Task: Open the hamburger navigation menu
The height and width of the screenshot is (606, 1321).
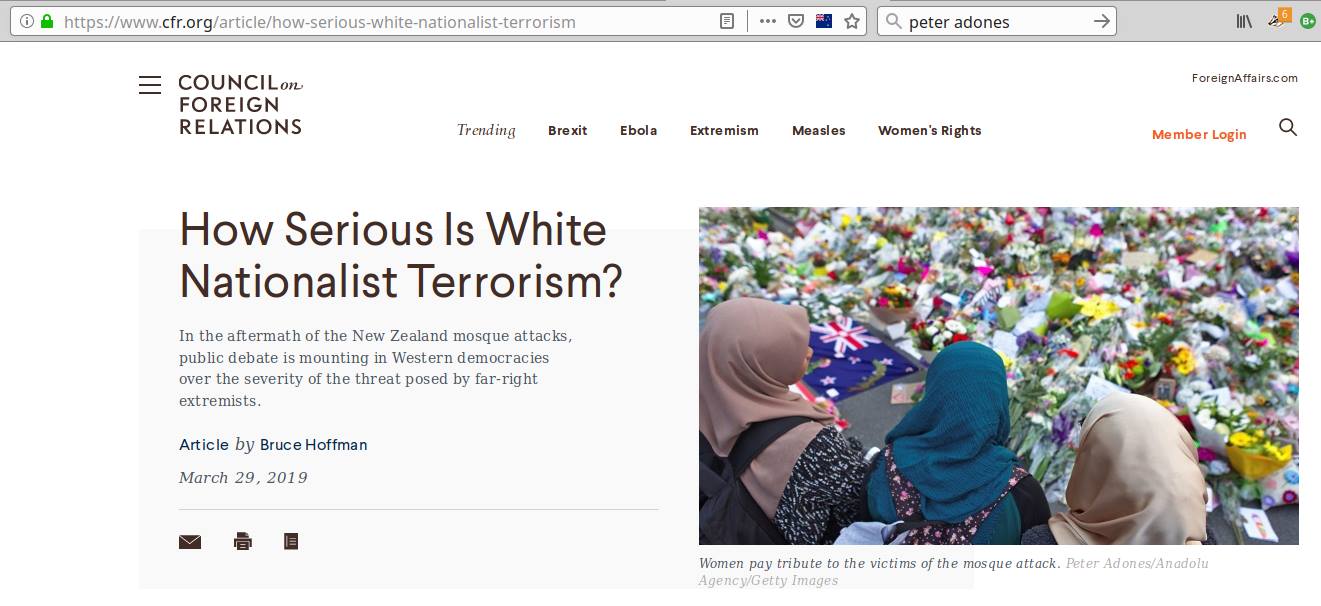Action: coord(150,85)
